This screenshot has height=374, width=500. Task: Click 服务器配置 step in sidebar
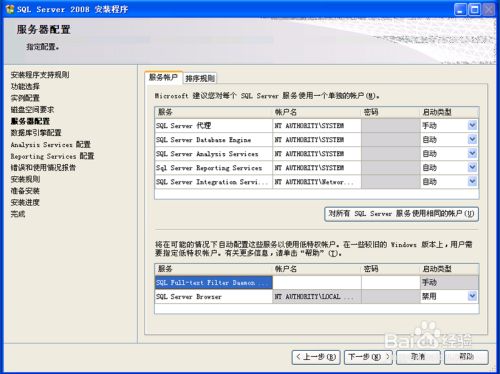coord(30,121)
